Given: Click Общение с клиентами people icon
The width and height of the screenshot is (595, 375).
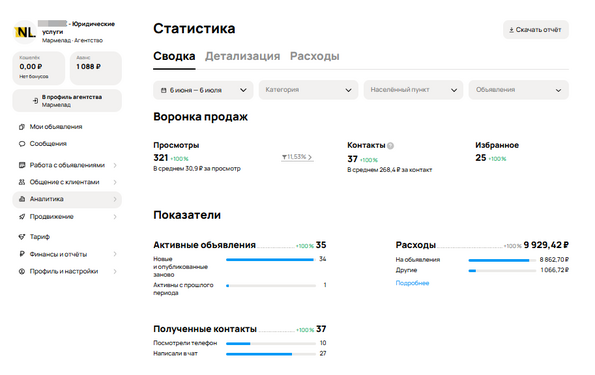Looking at the screenshot, I should (x=22, y=182).
